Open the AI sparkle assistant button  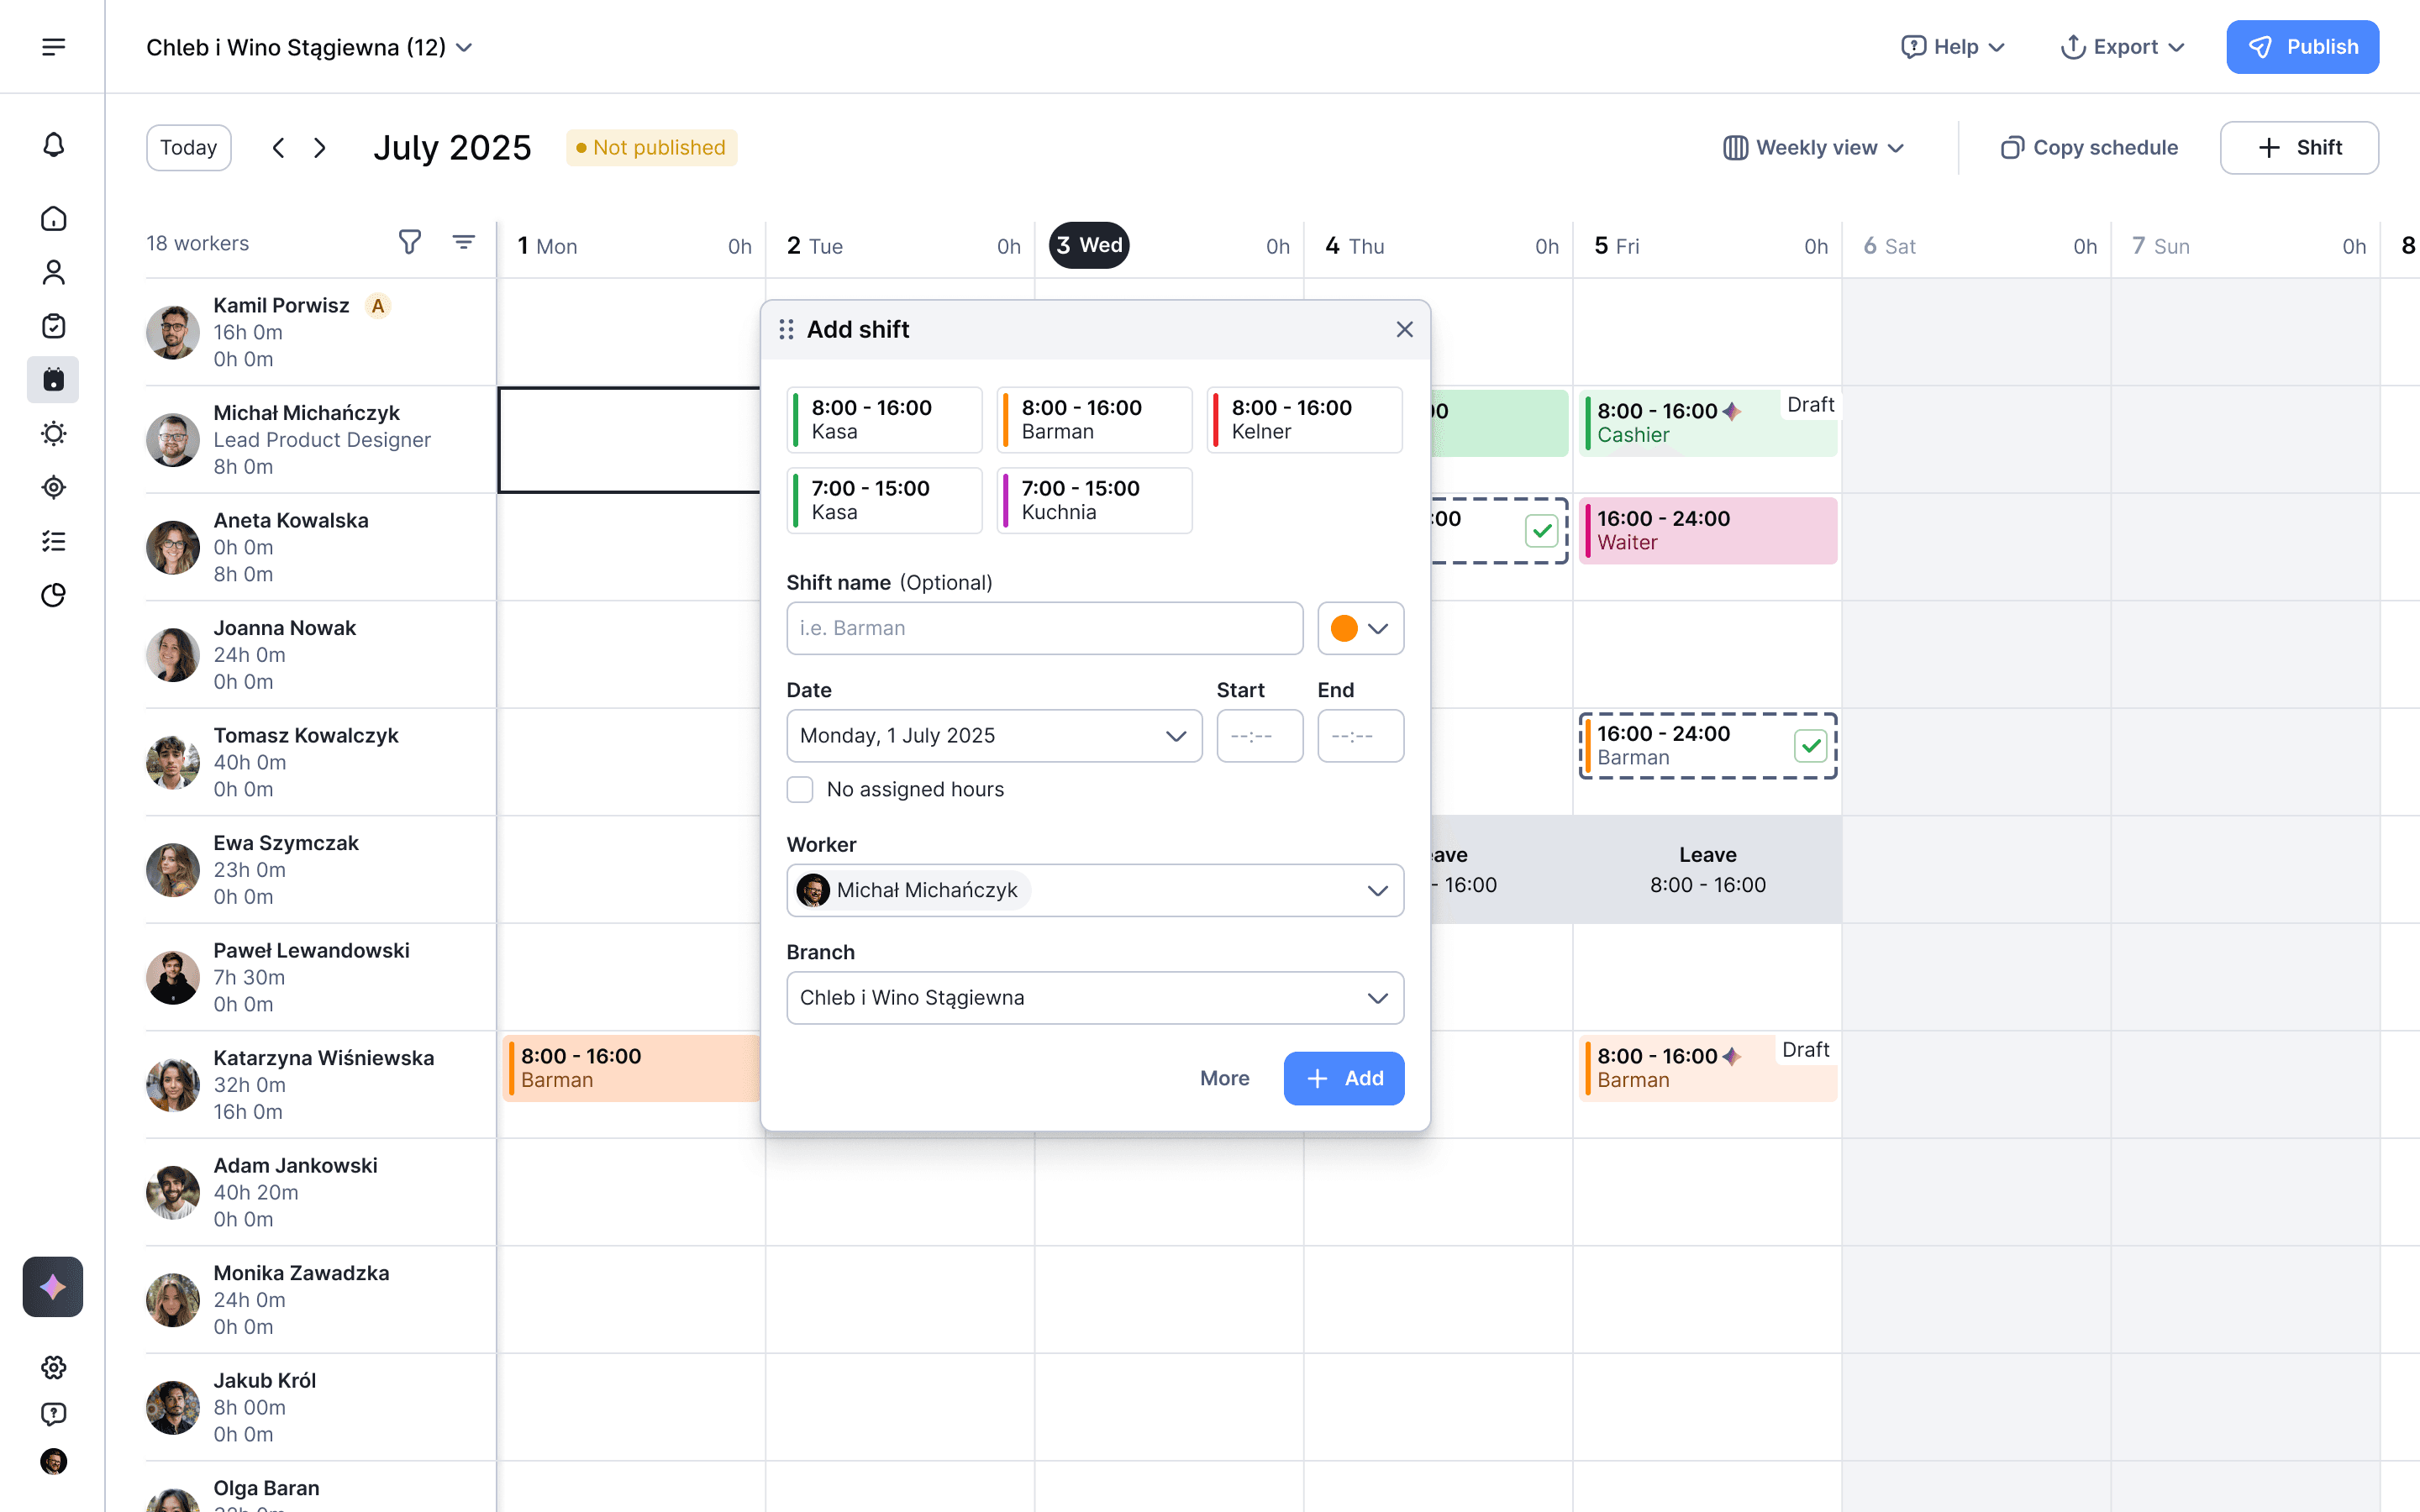53,1286
